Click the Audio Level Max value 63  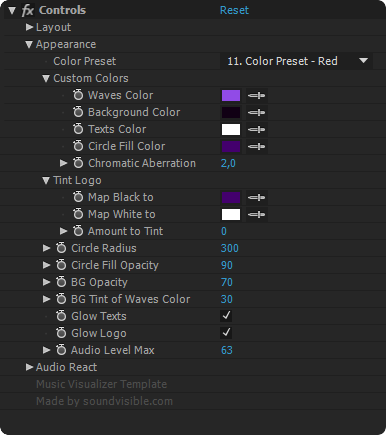227,350
